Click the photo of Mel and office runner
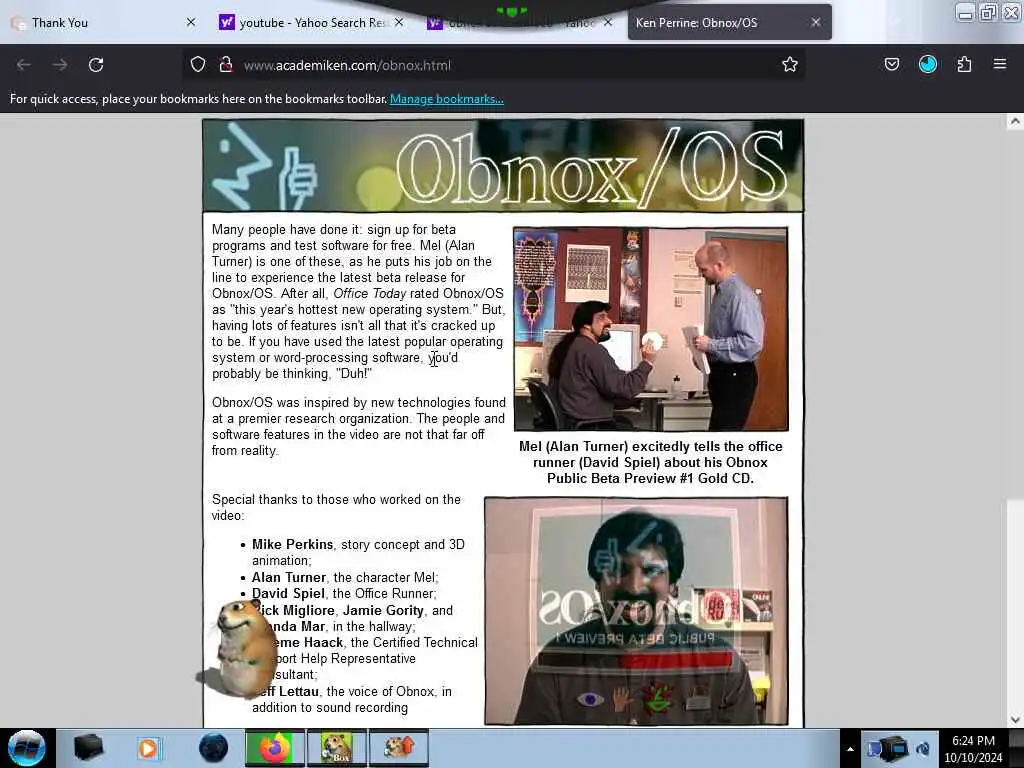This screenshot has width=1024, height=768. tap(651, 329)
